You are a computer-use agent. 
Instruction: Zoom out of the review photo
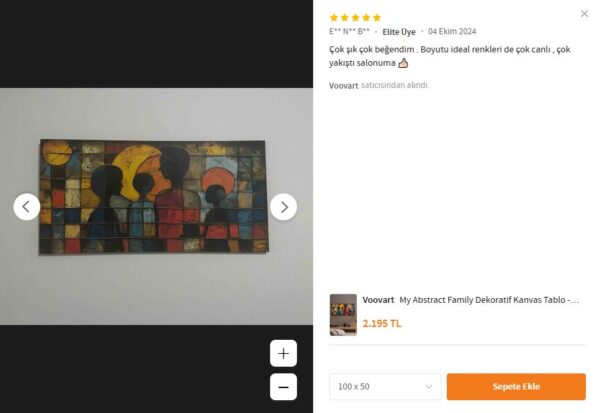(x=284, y=387)
